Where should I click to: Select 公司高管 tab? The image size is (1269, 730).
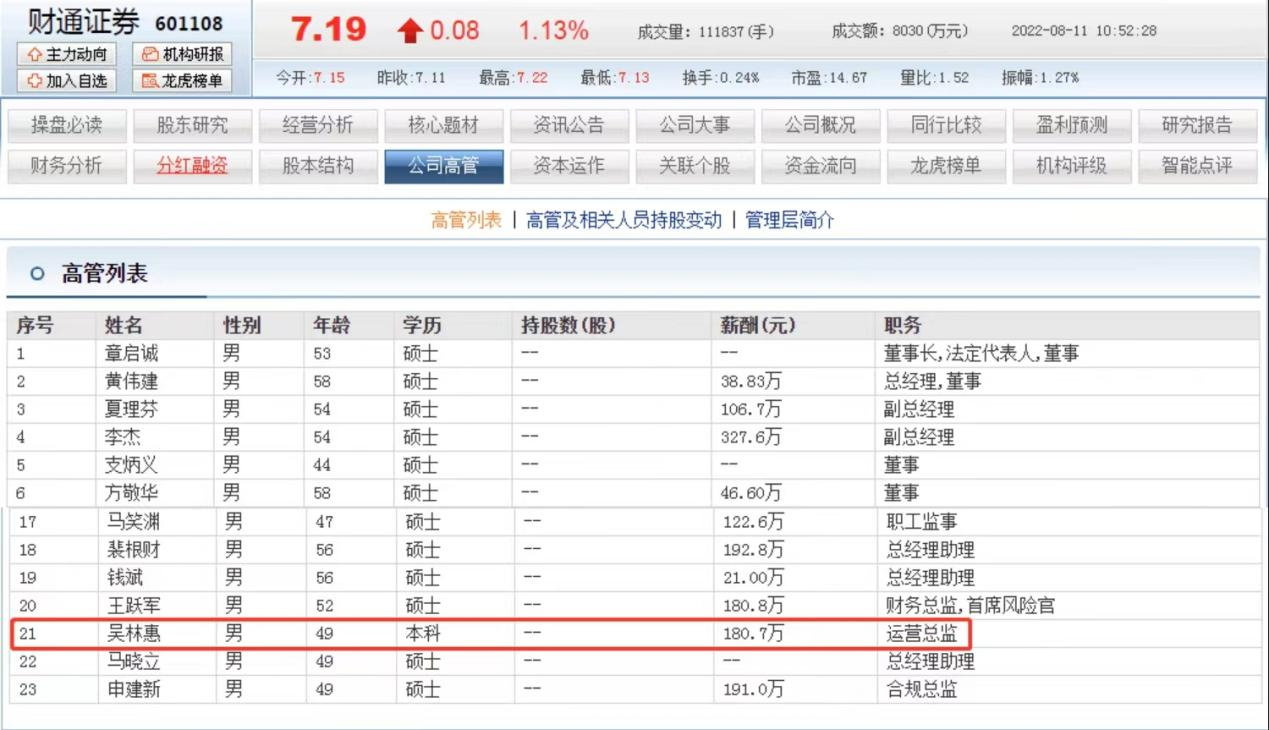[x=443, y=166]
